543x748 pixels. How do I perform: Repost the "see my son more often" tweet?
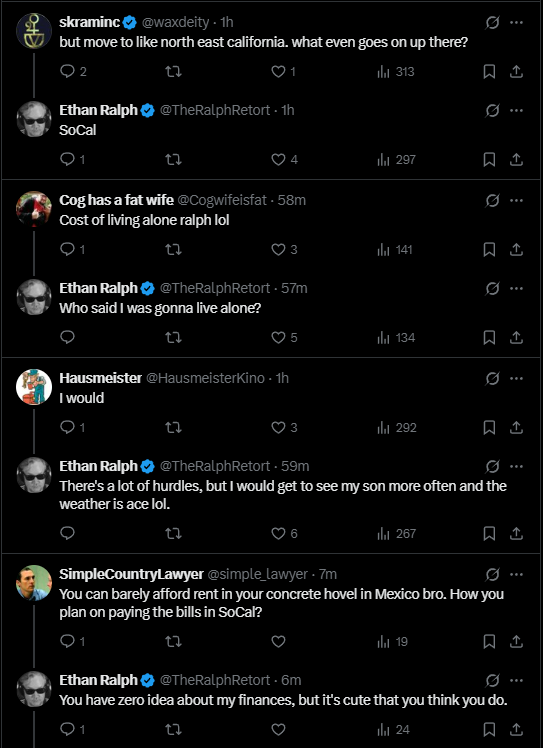(x=173, y=533)
